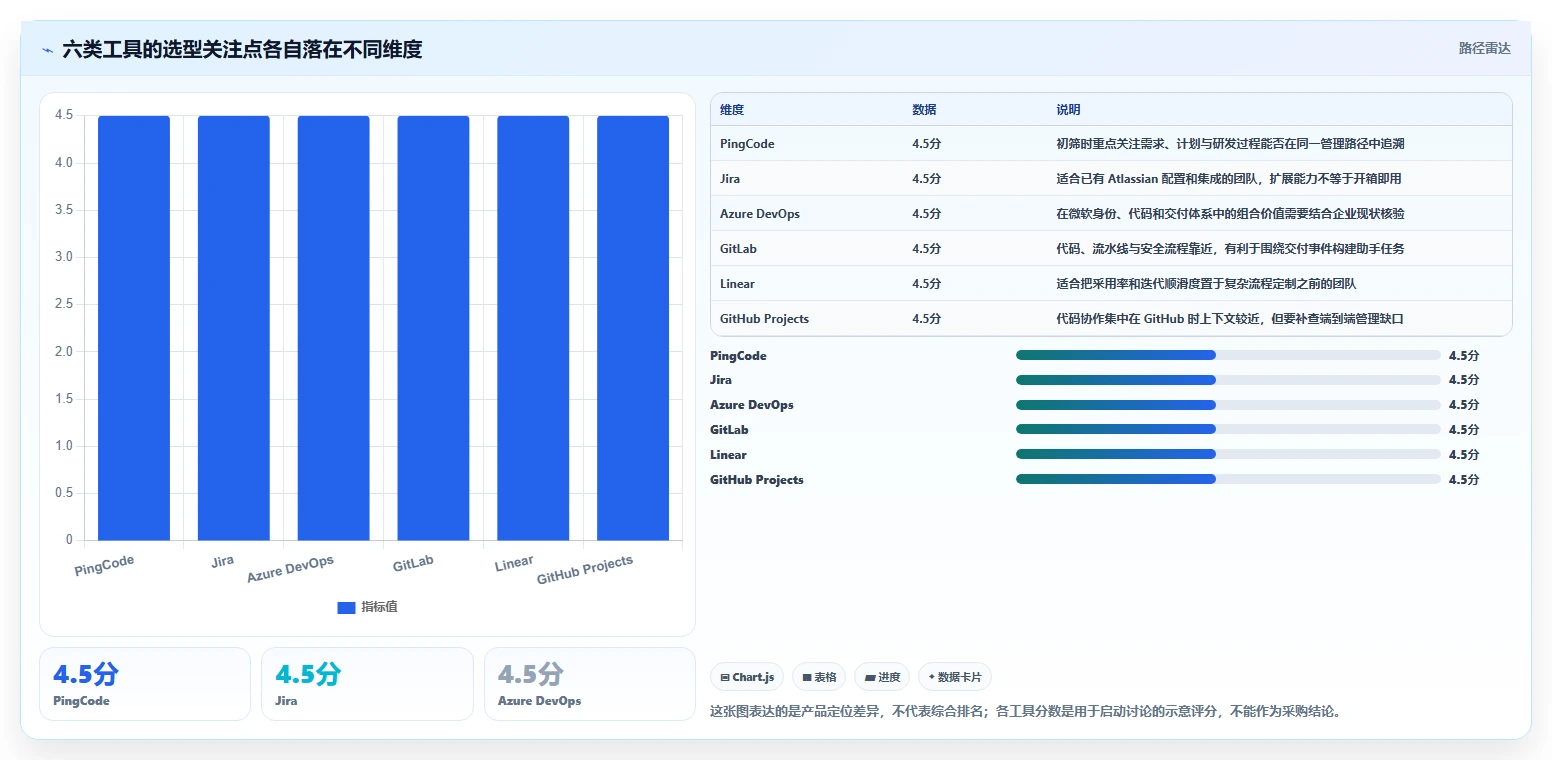1552x760 pixels.
Task: Select the Linear bar in the bar chart
Action: [x=533, y=328]
